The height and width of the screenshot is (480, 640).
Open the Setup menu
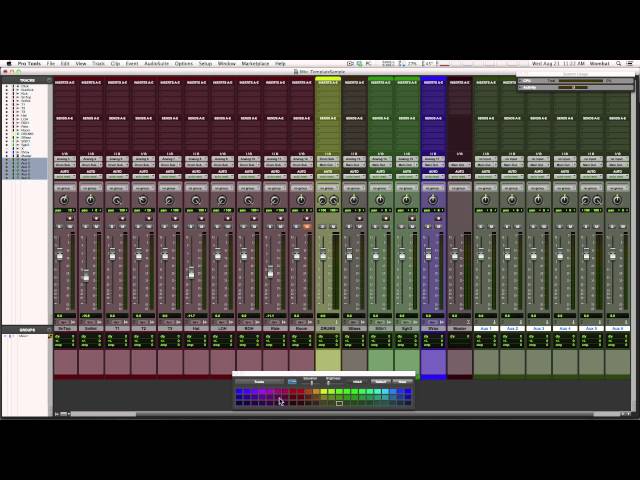[x=205, y=64]
